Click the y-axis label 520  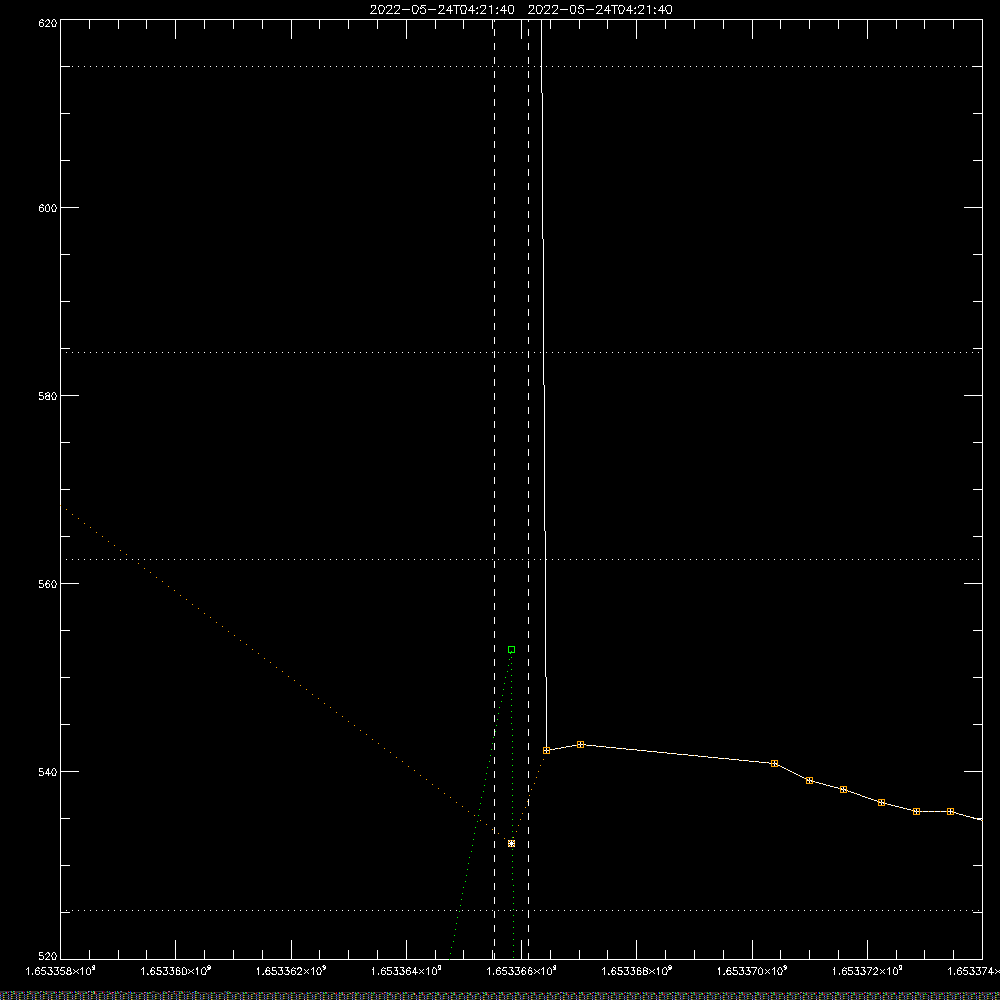(x=48, y=956)
